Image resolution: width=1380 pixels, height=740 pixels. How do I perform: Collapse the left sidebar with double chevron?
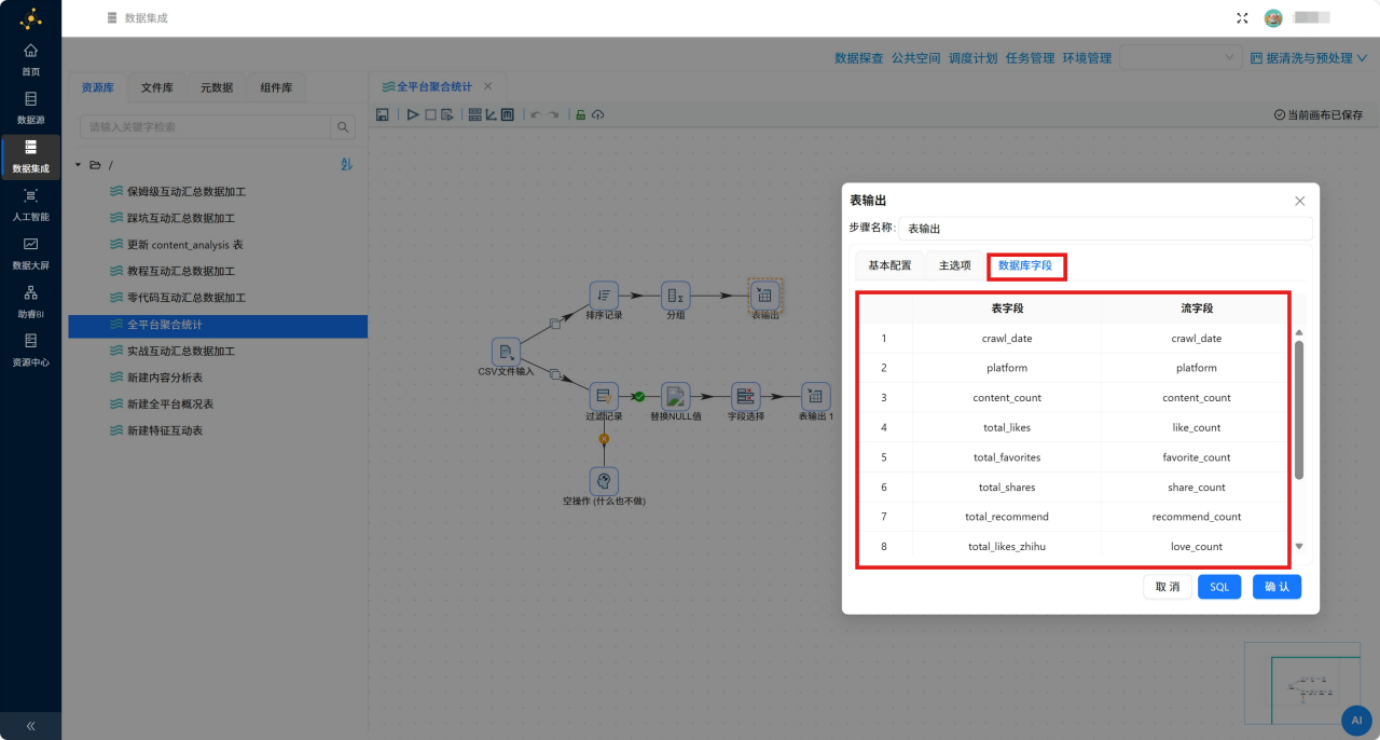(30, 726)
